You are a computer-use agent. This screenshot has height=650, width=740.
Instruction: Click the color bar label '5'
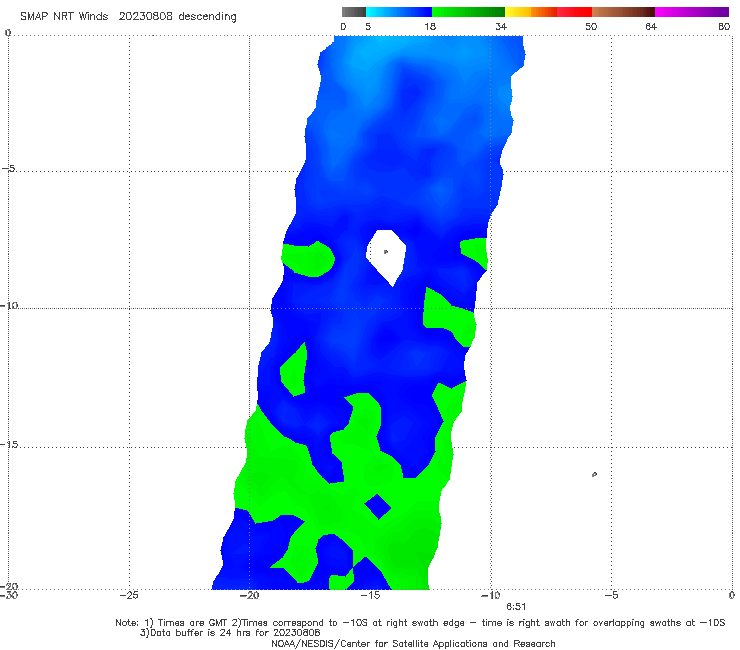coord(368,27)
